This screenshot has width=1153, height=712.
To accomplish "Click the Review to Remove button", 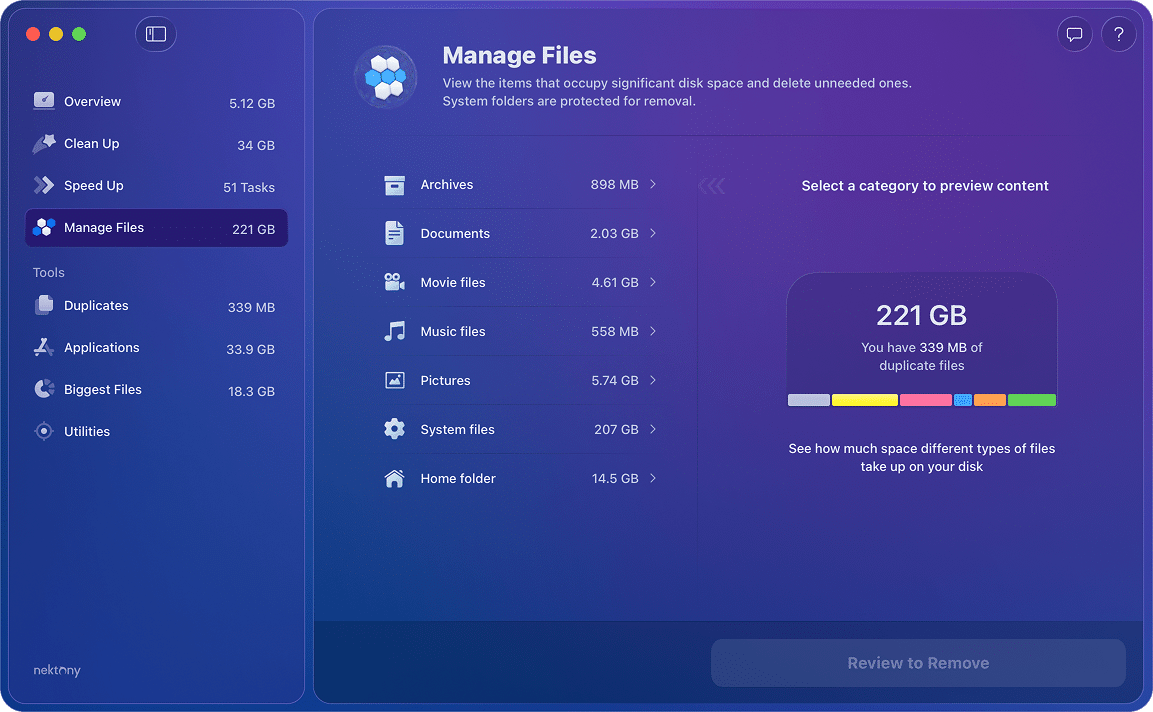I will 918,663.
